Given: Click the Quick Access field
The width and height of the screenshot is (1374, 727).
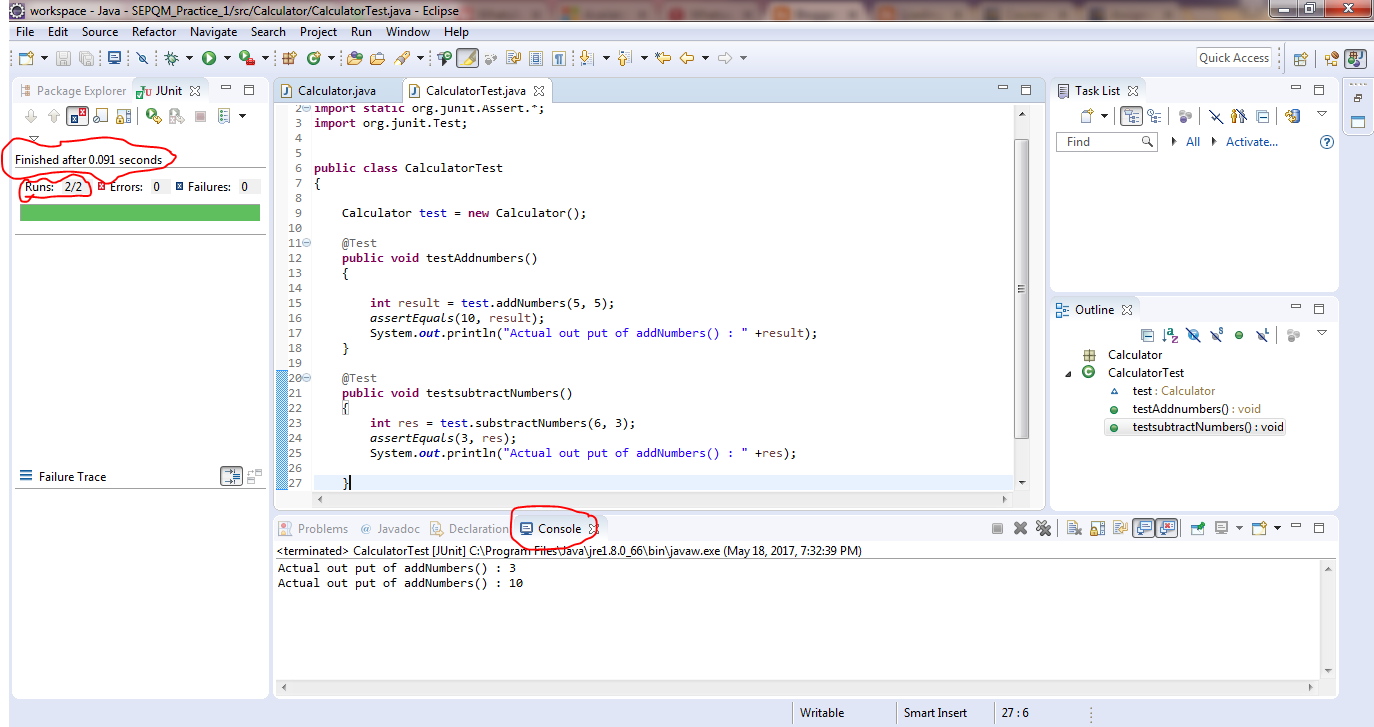Looking at the screenshot, I should pyautogui.click(x=1234, y=57).
